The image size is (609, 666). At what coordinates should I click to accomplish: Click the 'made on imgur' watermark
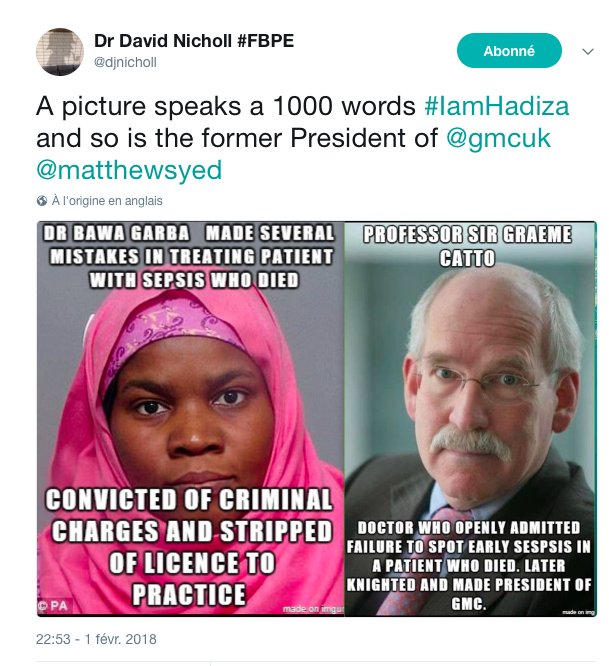coord(313,609)
